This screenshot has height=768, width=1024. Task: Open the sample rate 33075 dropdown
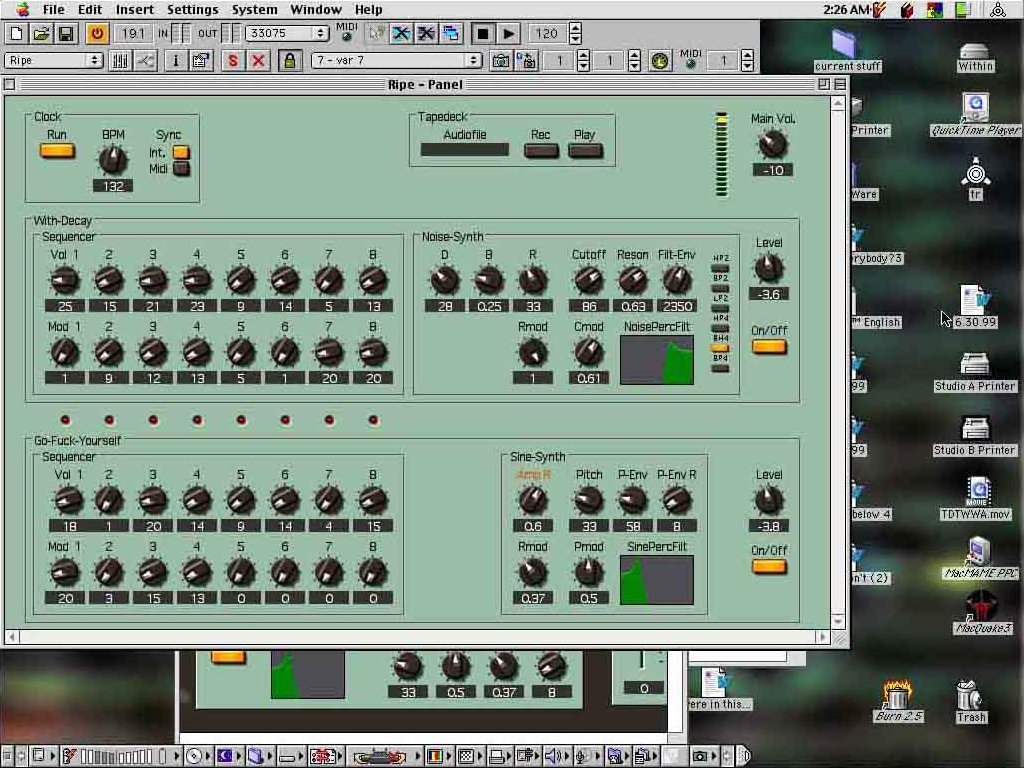(288, 33)
